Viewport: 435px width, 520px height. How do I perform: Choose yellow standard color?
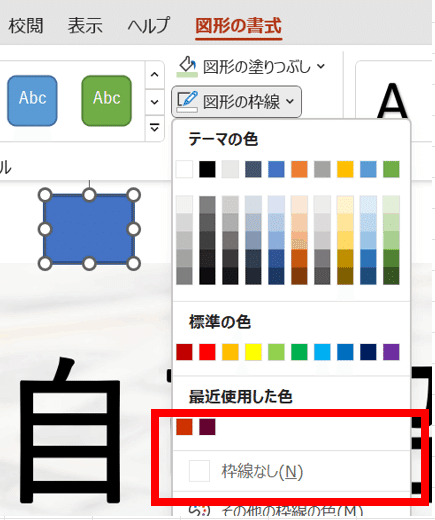click(x=253, y=352)
